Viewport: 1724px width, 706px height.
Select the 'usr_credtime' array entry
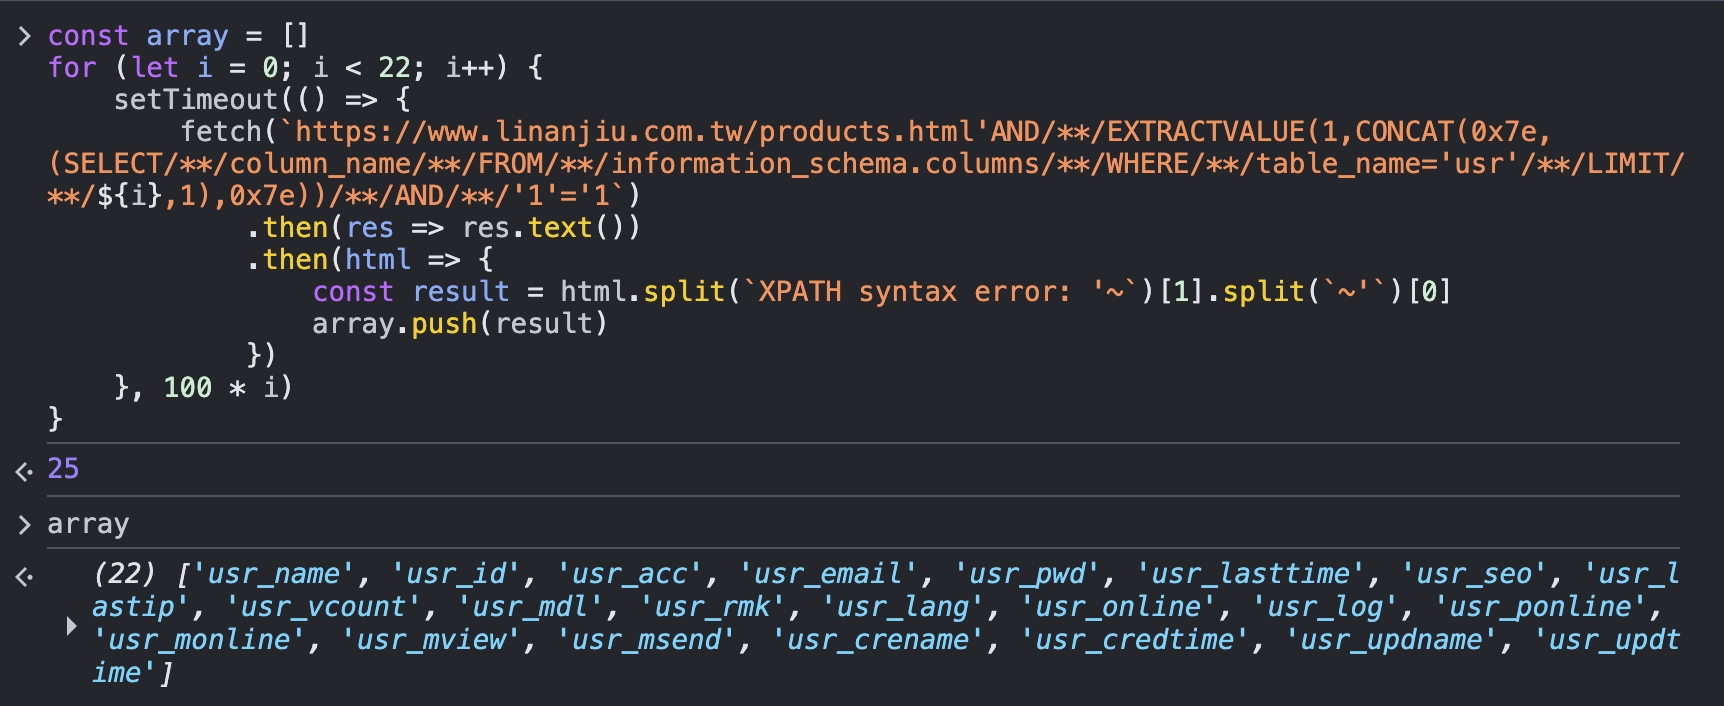(x=1135, y=640)
